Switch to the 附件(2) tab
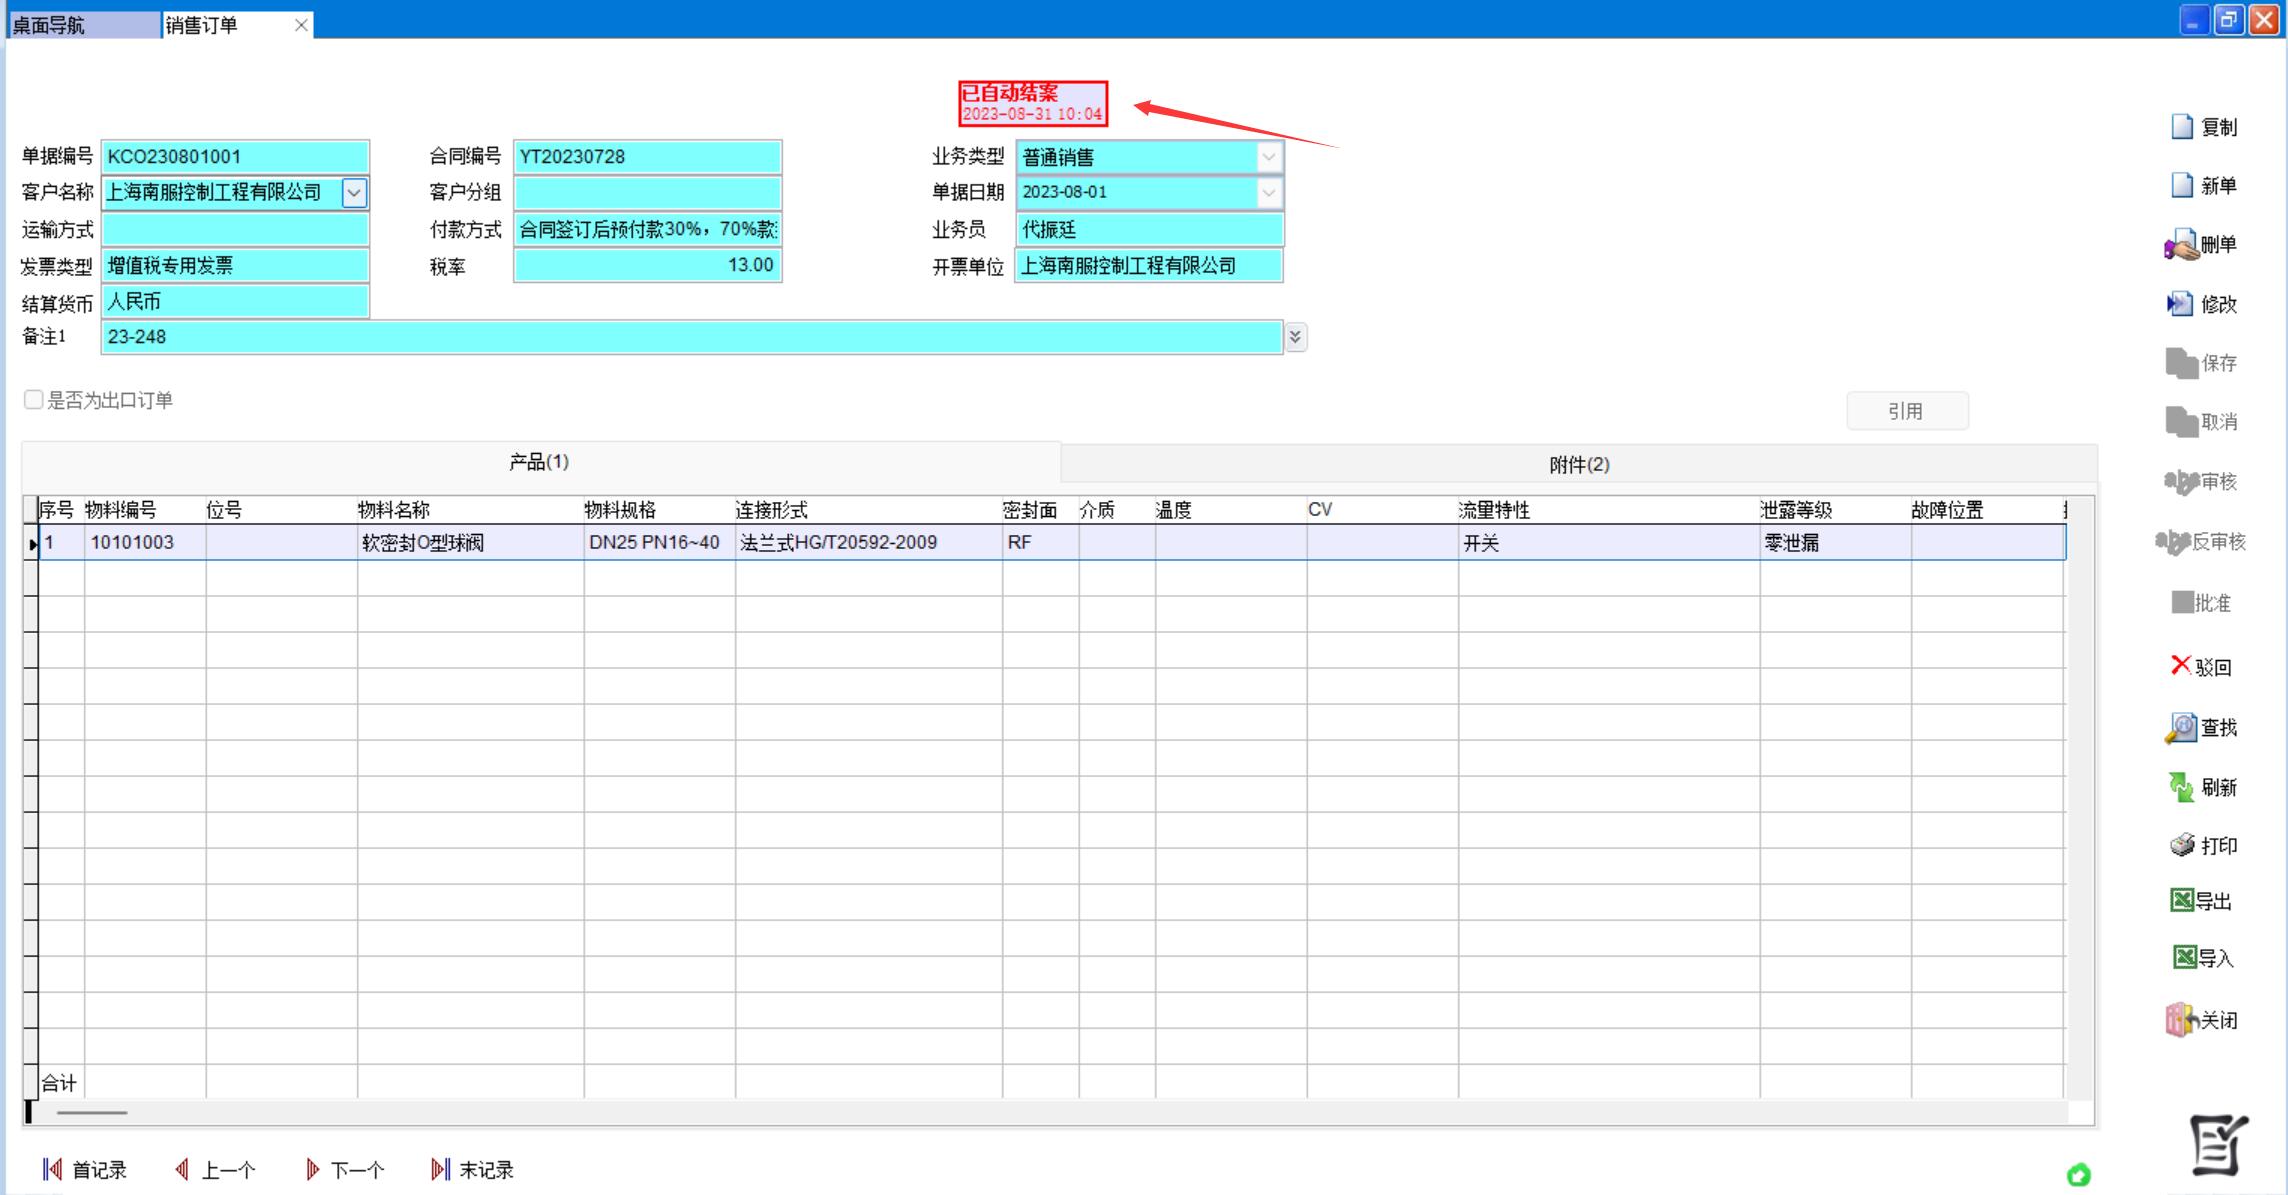 tap(1578, 464)
